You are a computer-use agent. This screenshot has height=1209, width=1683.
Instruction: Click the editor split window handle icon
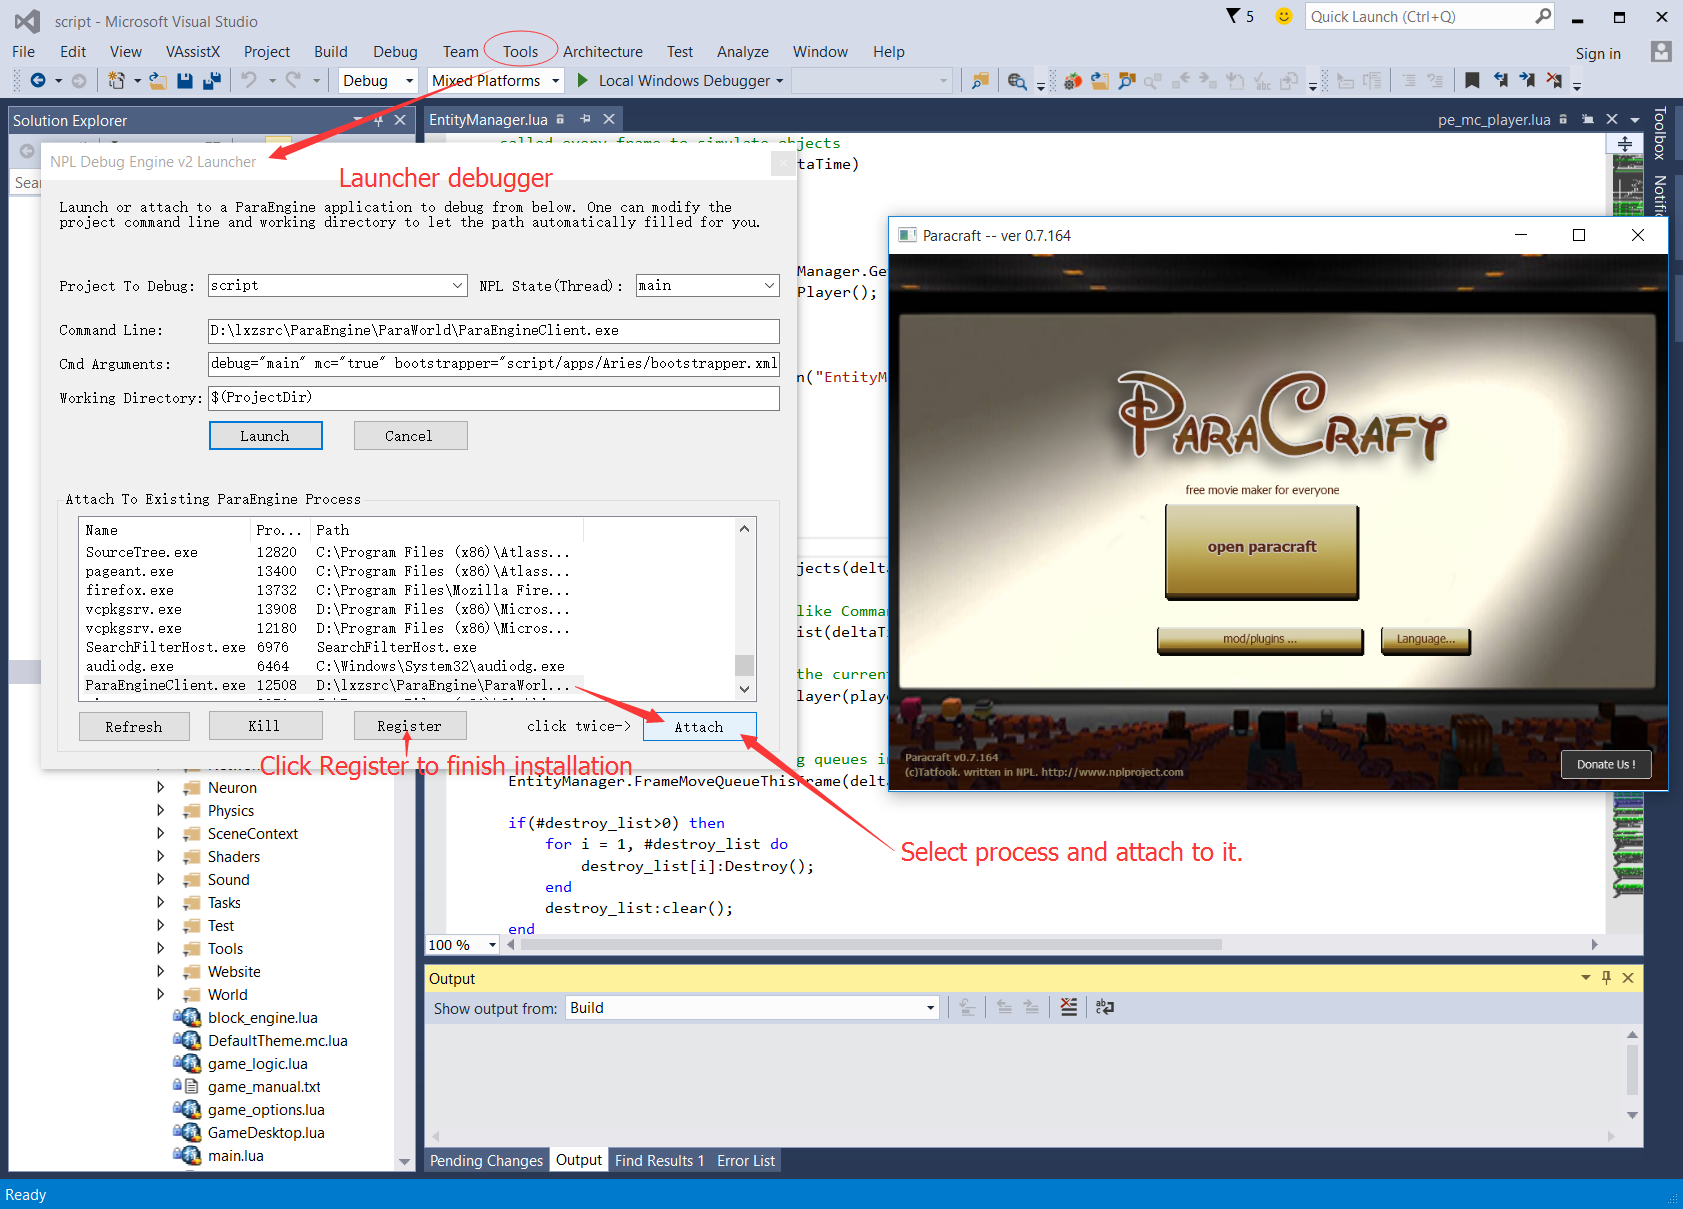[x=1625, y=144]
